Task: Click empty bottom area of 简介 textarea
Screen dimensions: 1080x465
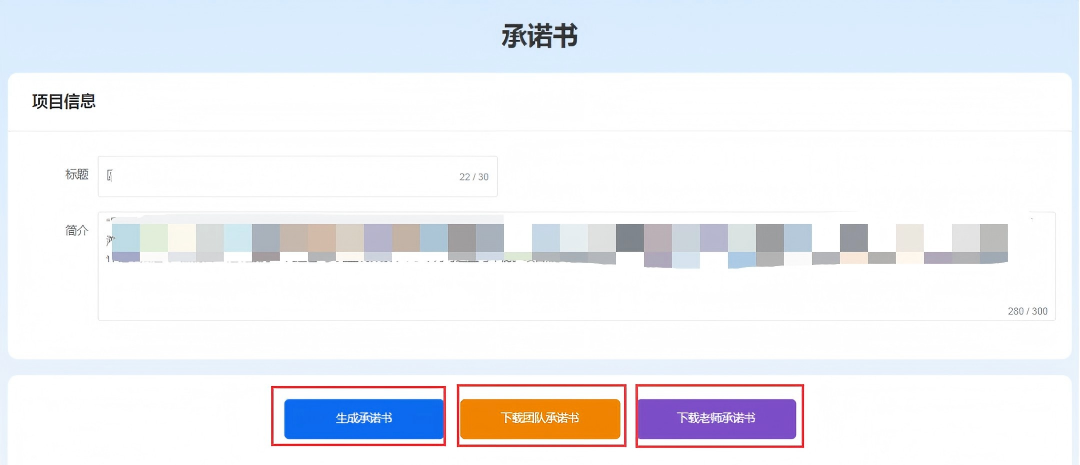Action: (500, 300)
